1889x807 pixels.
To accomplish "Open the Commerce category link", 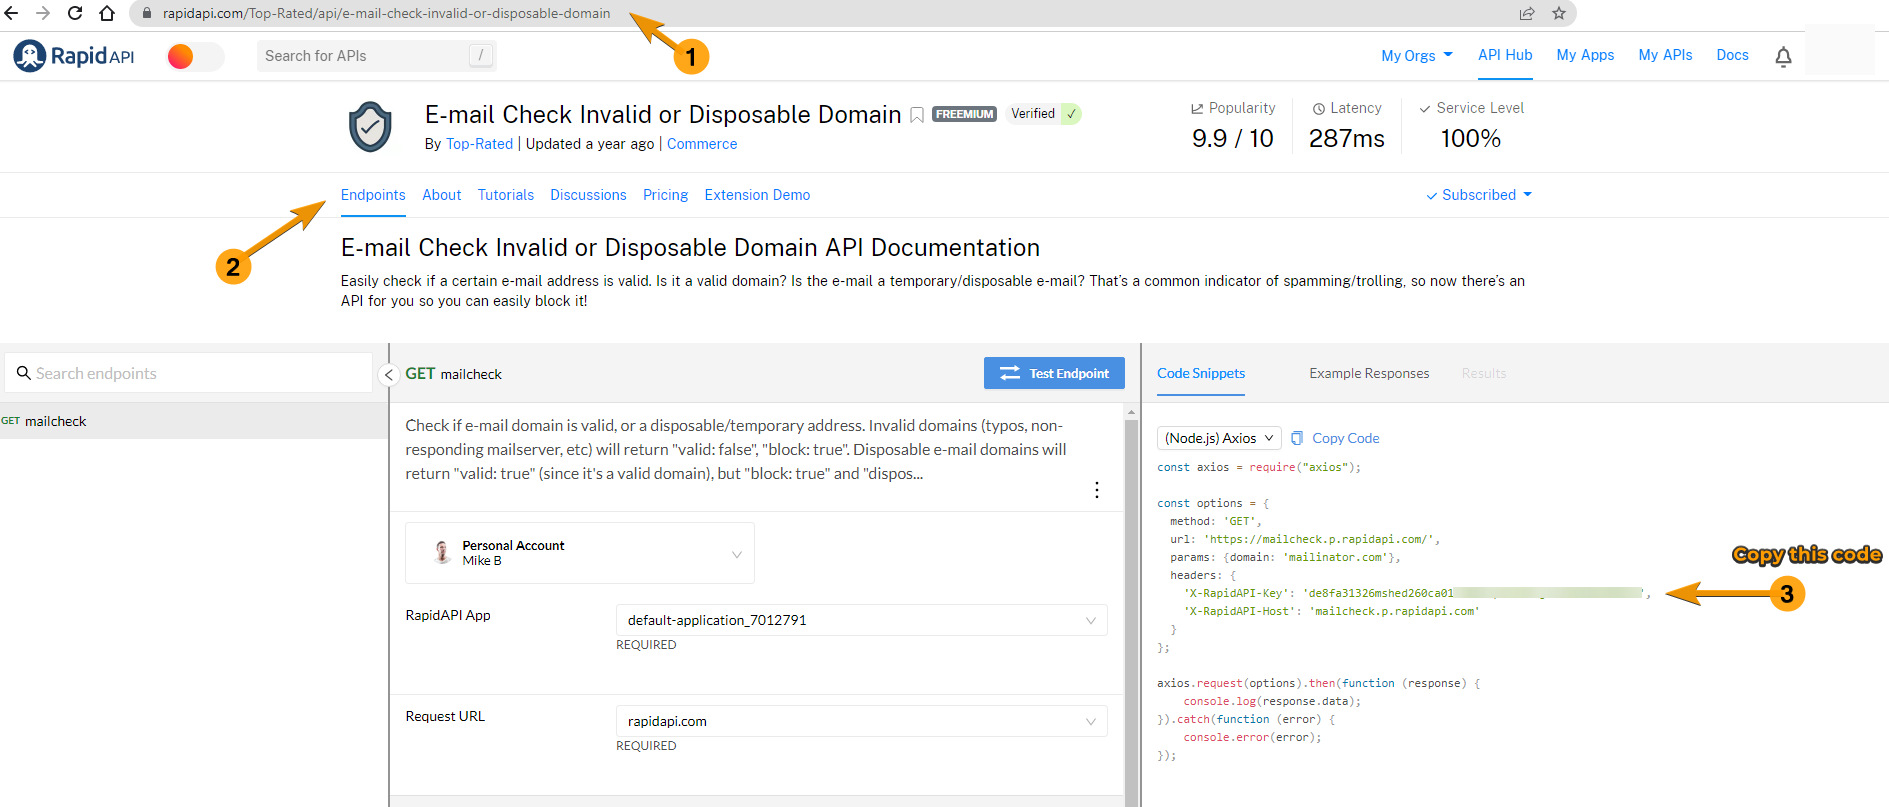I will click(x=702, y=144).
